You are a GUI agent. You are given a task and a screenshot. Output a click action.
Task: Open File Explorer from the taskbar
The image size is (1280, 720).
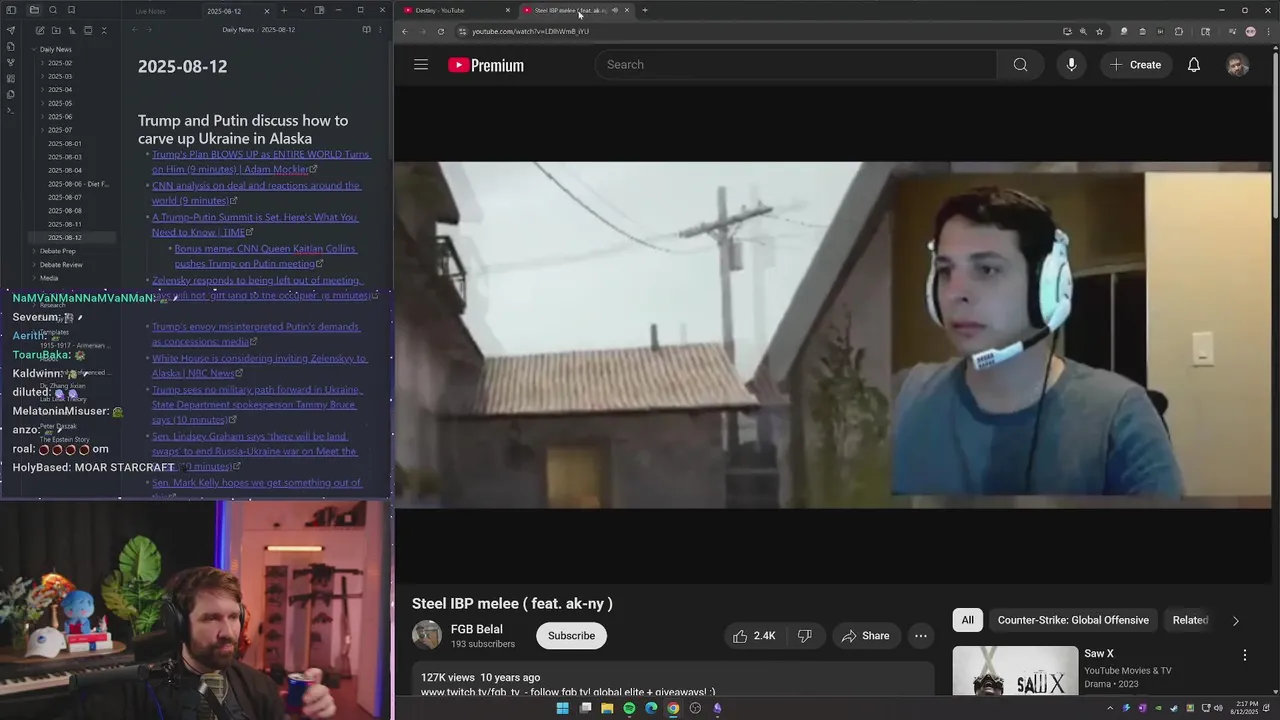point(607,708)
